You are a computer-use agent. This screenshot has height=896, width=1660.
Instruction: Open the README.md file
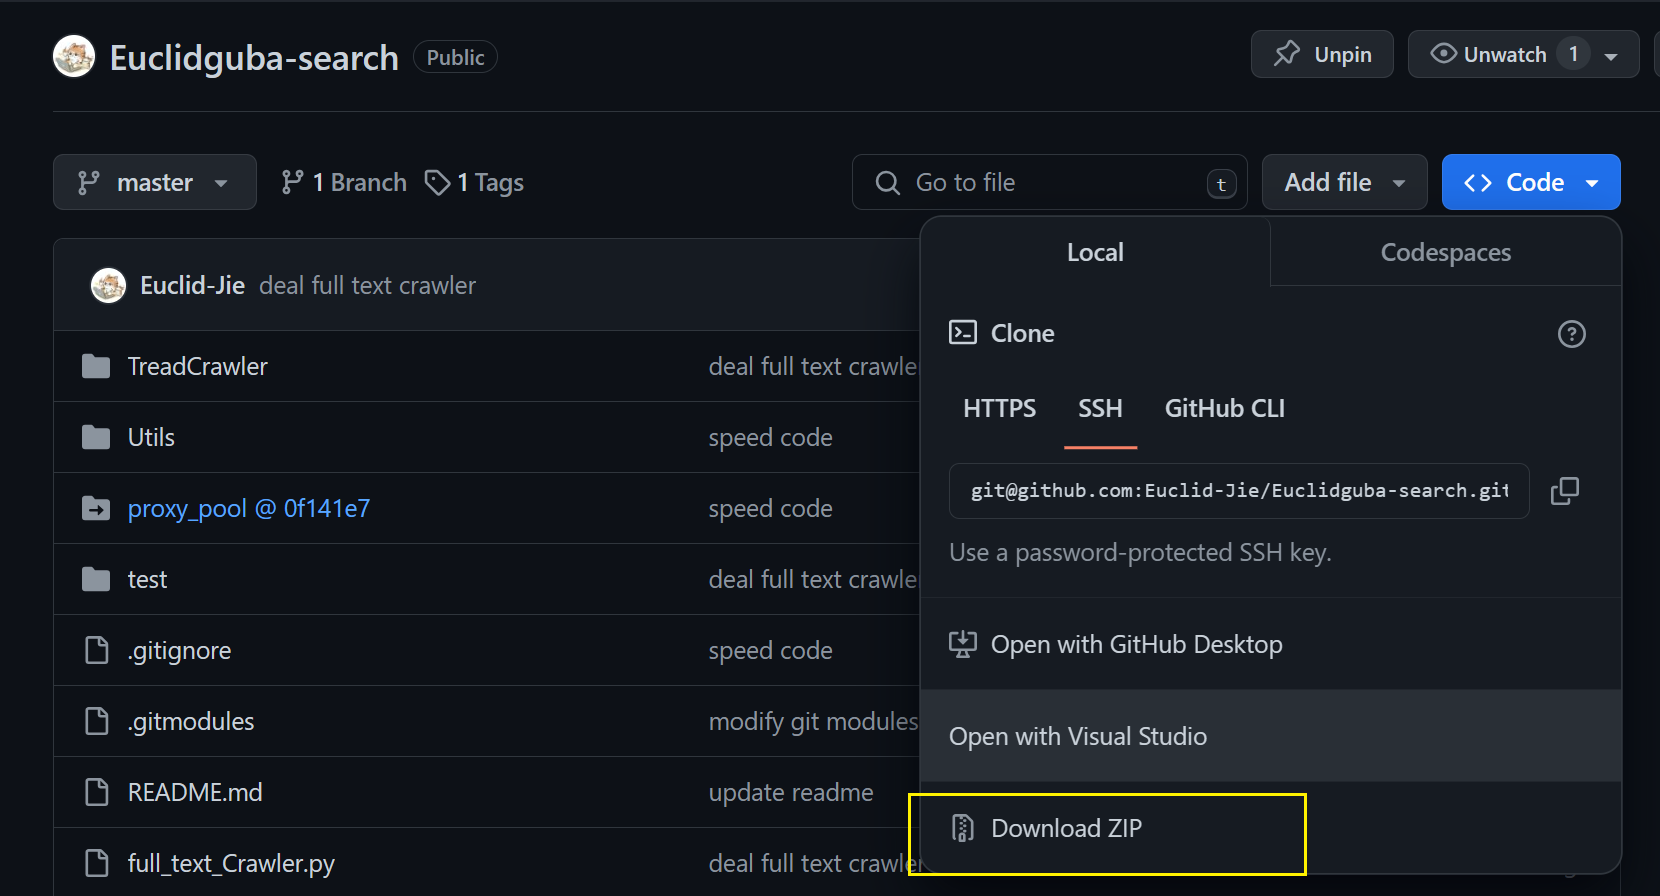point(195,792)
